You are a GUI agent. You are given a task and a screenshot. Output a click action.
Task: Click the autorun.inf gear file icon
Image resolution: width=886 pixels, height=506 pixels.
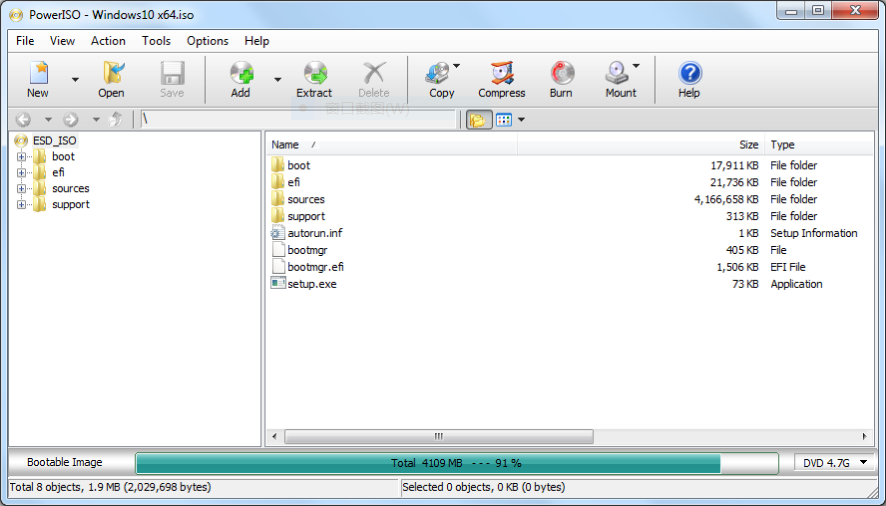tap(277, 232)
